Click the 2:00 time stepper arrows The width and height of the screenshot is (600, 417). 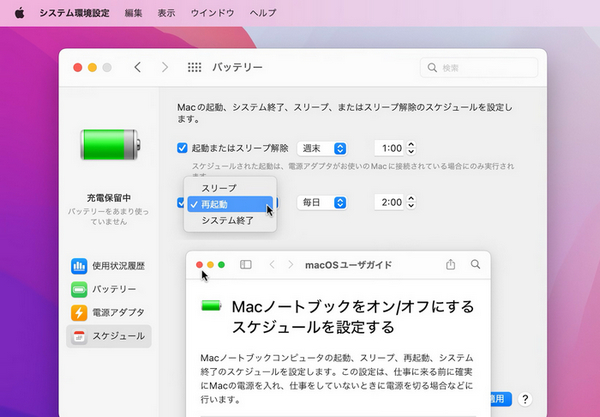[411, 202]
